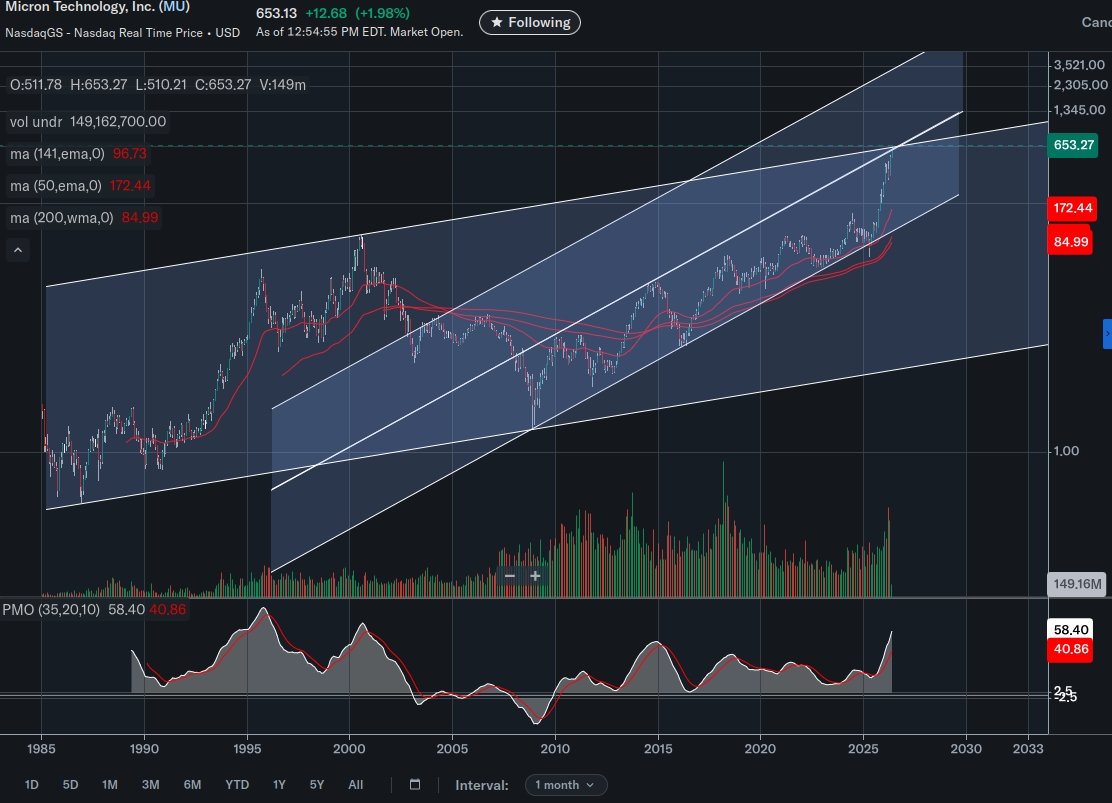Open the blue side panel arrow handle
This screenshot has height=803, width=1112.
click(x=1107, y=333)
